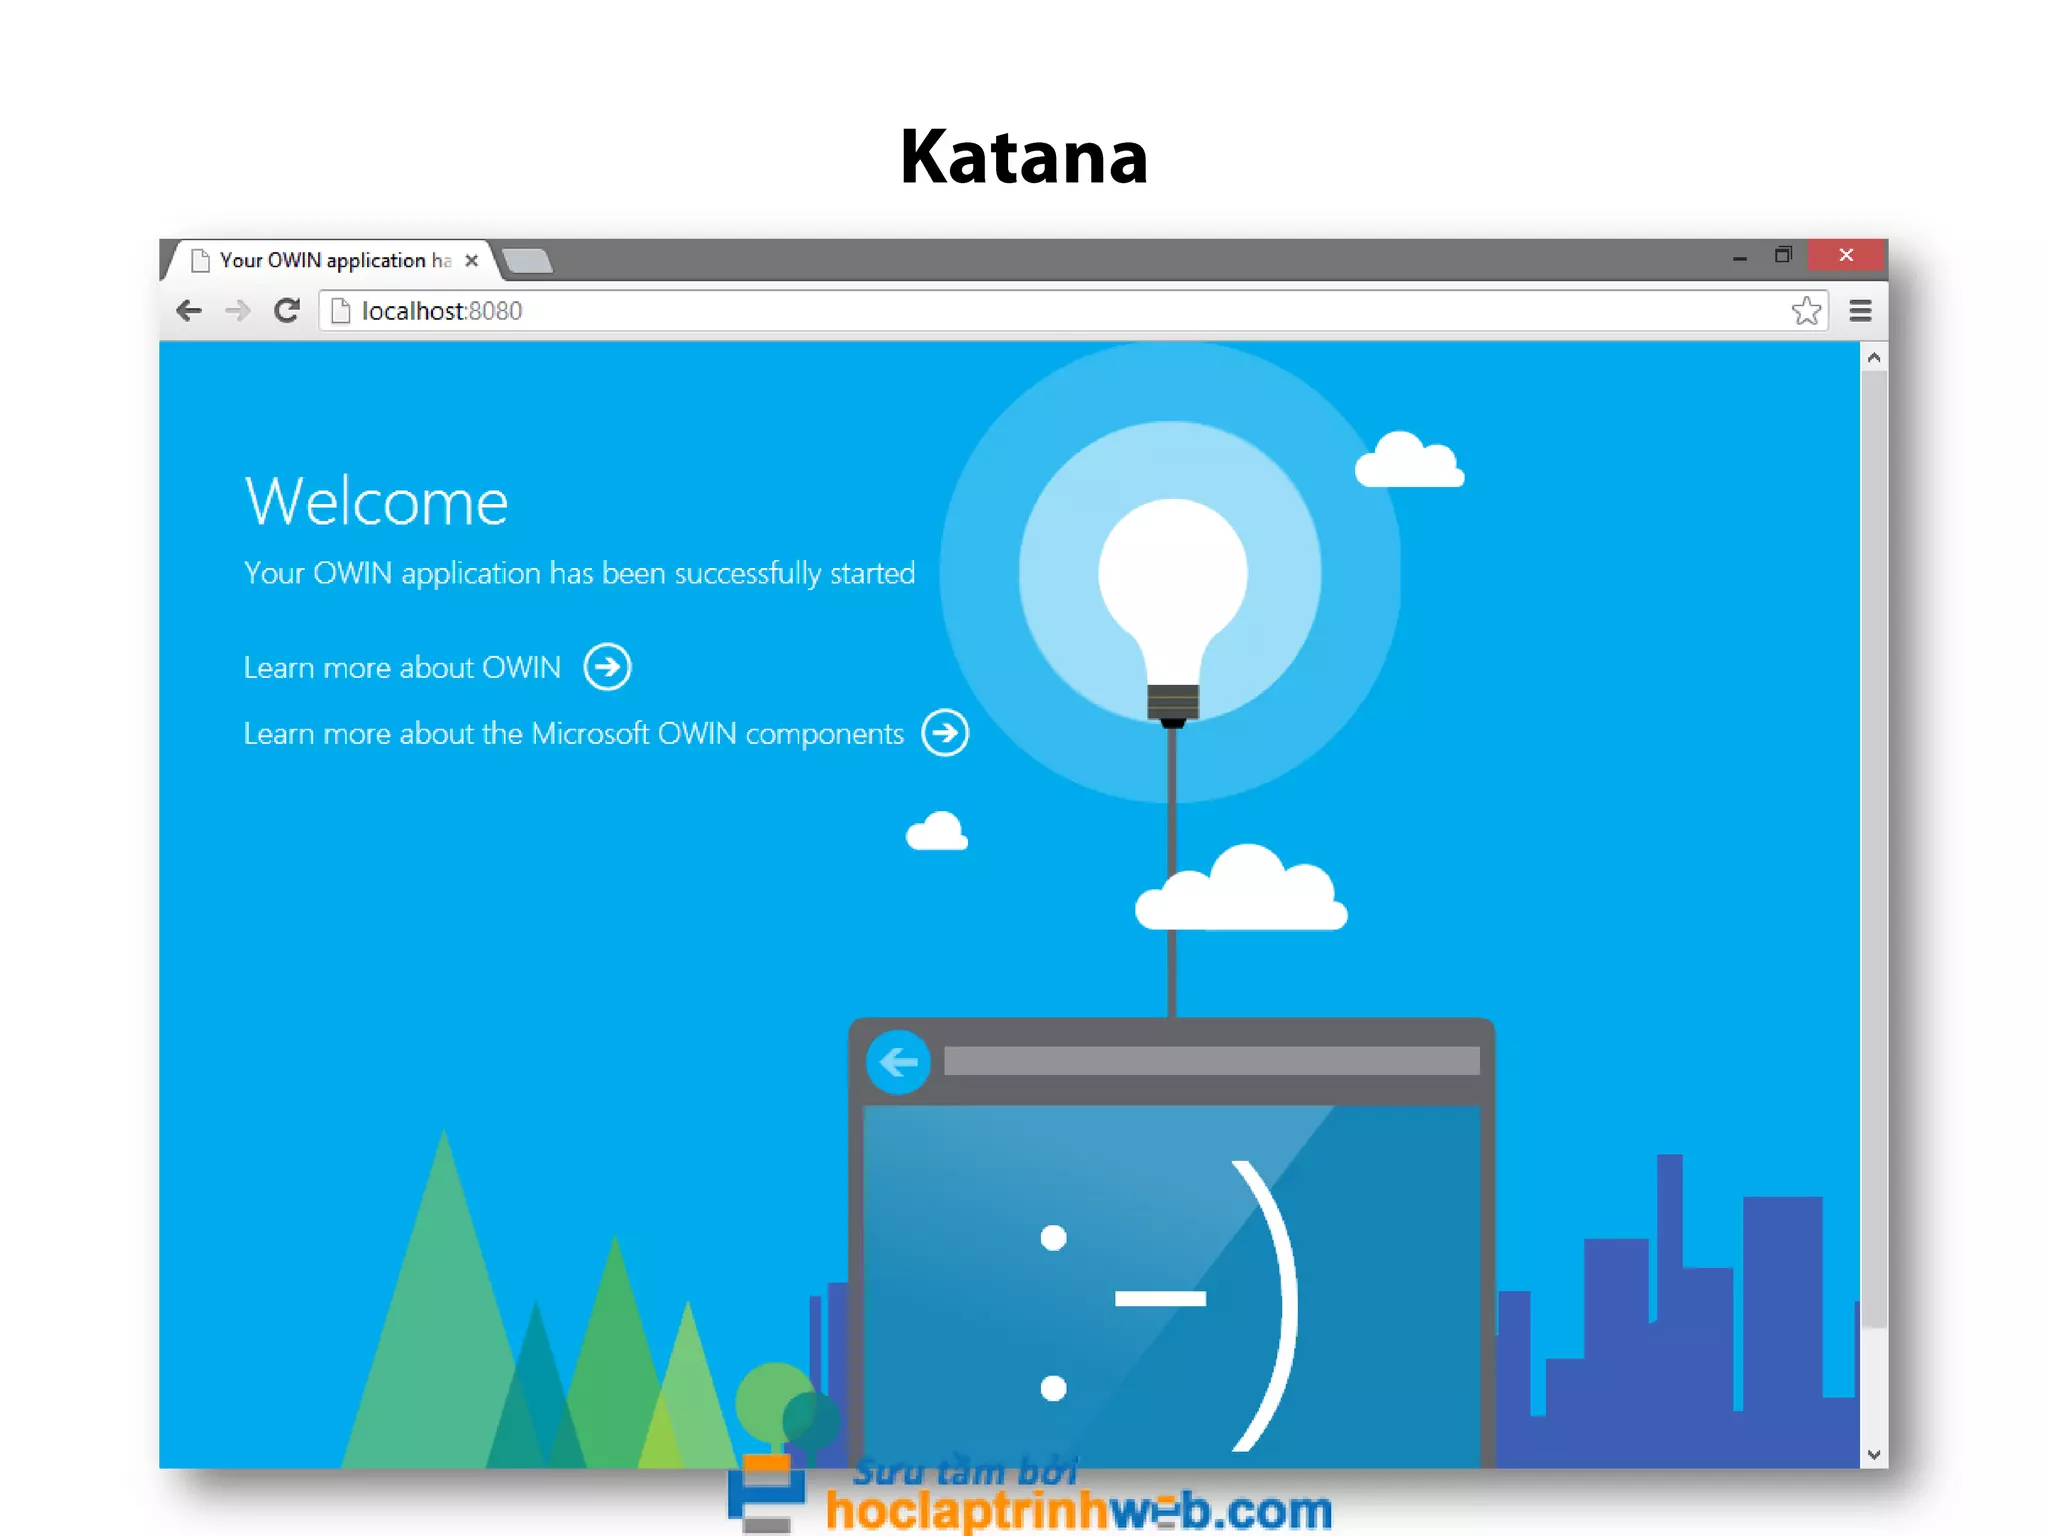Reload the page with refresh icon
Viewport: 2048px width, 1536px height.
tap(287, 311)
